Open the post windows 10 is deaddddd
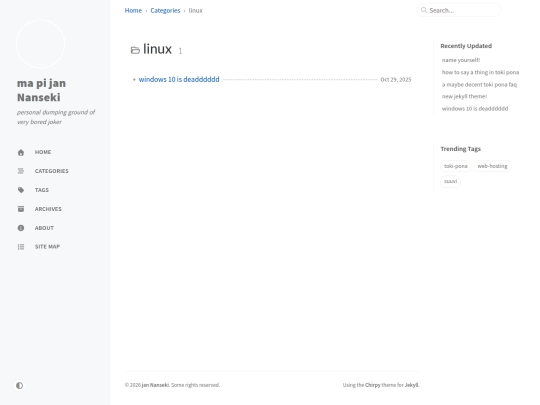This screenshot has width=540, height=405. point(179,79)
